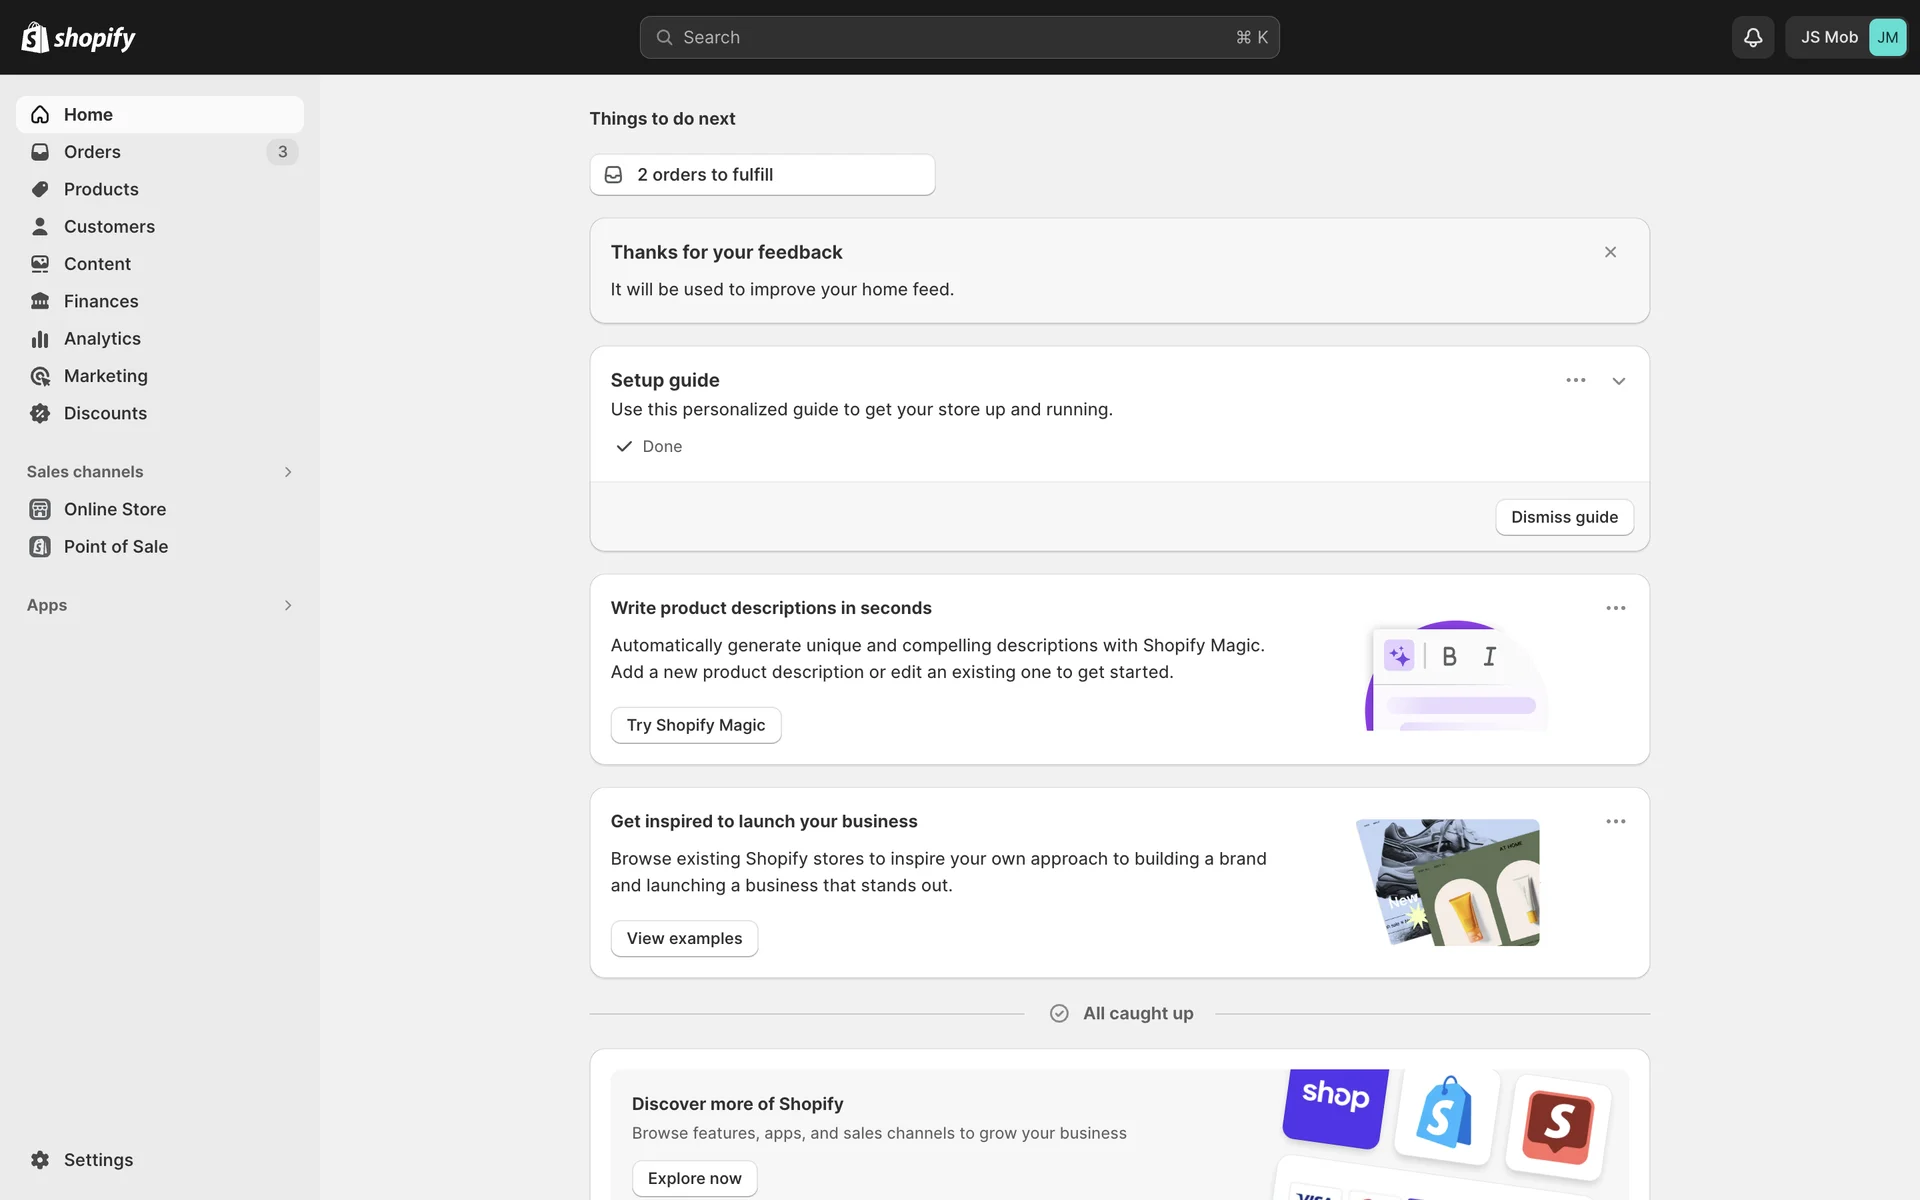The image size is (1920, 1200).
Task: Click the Shopify logo in top bar
Action: click(78, 37)
